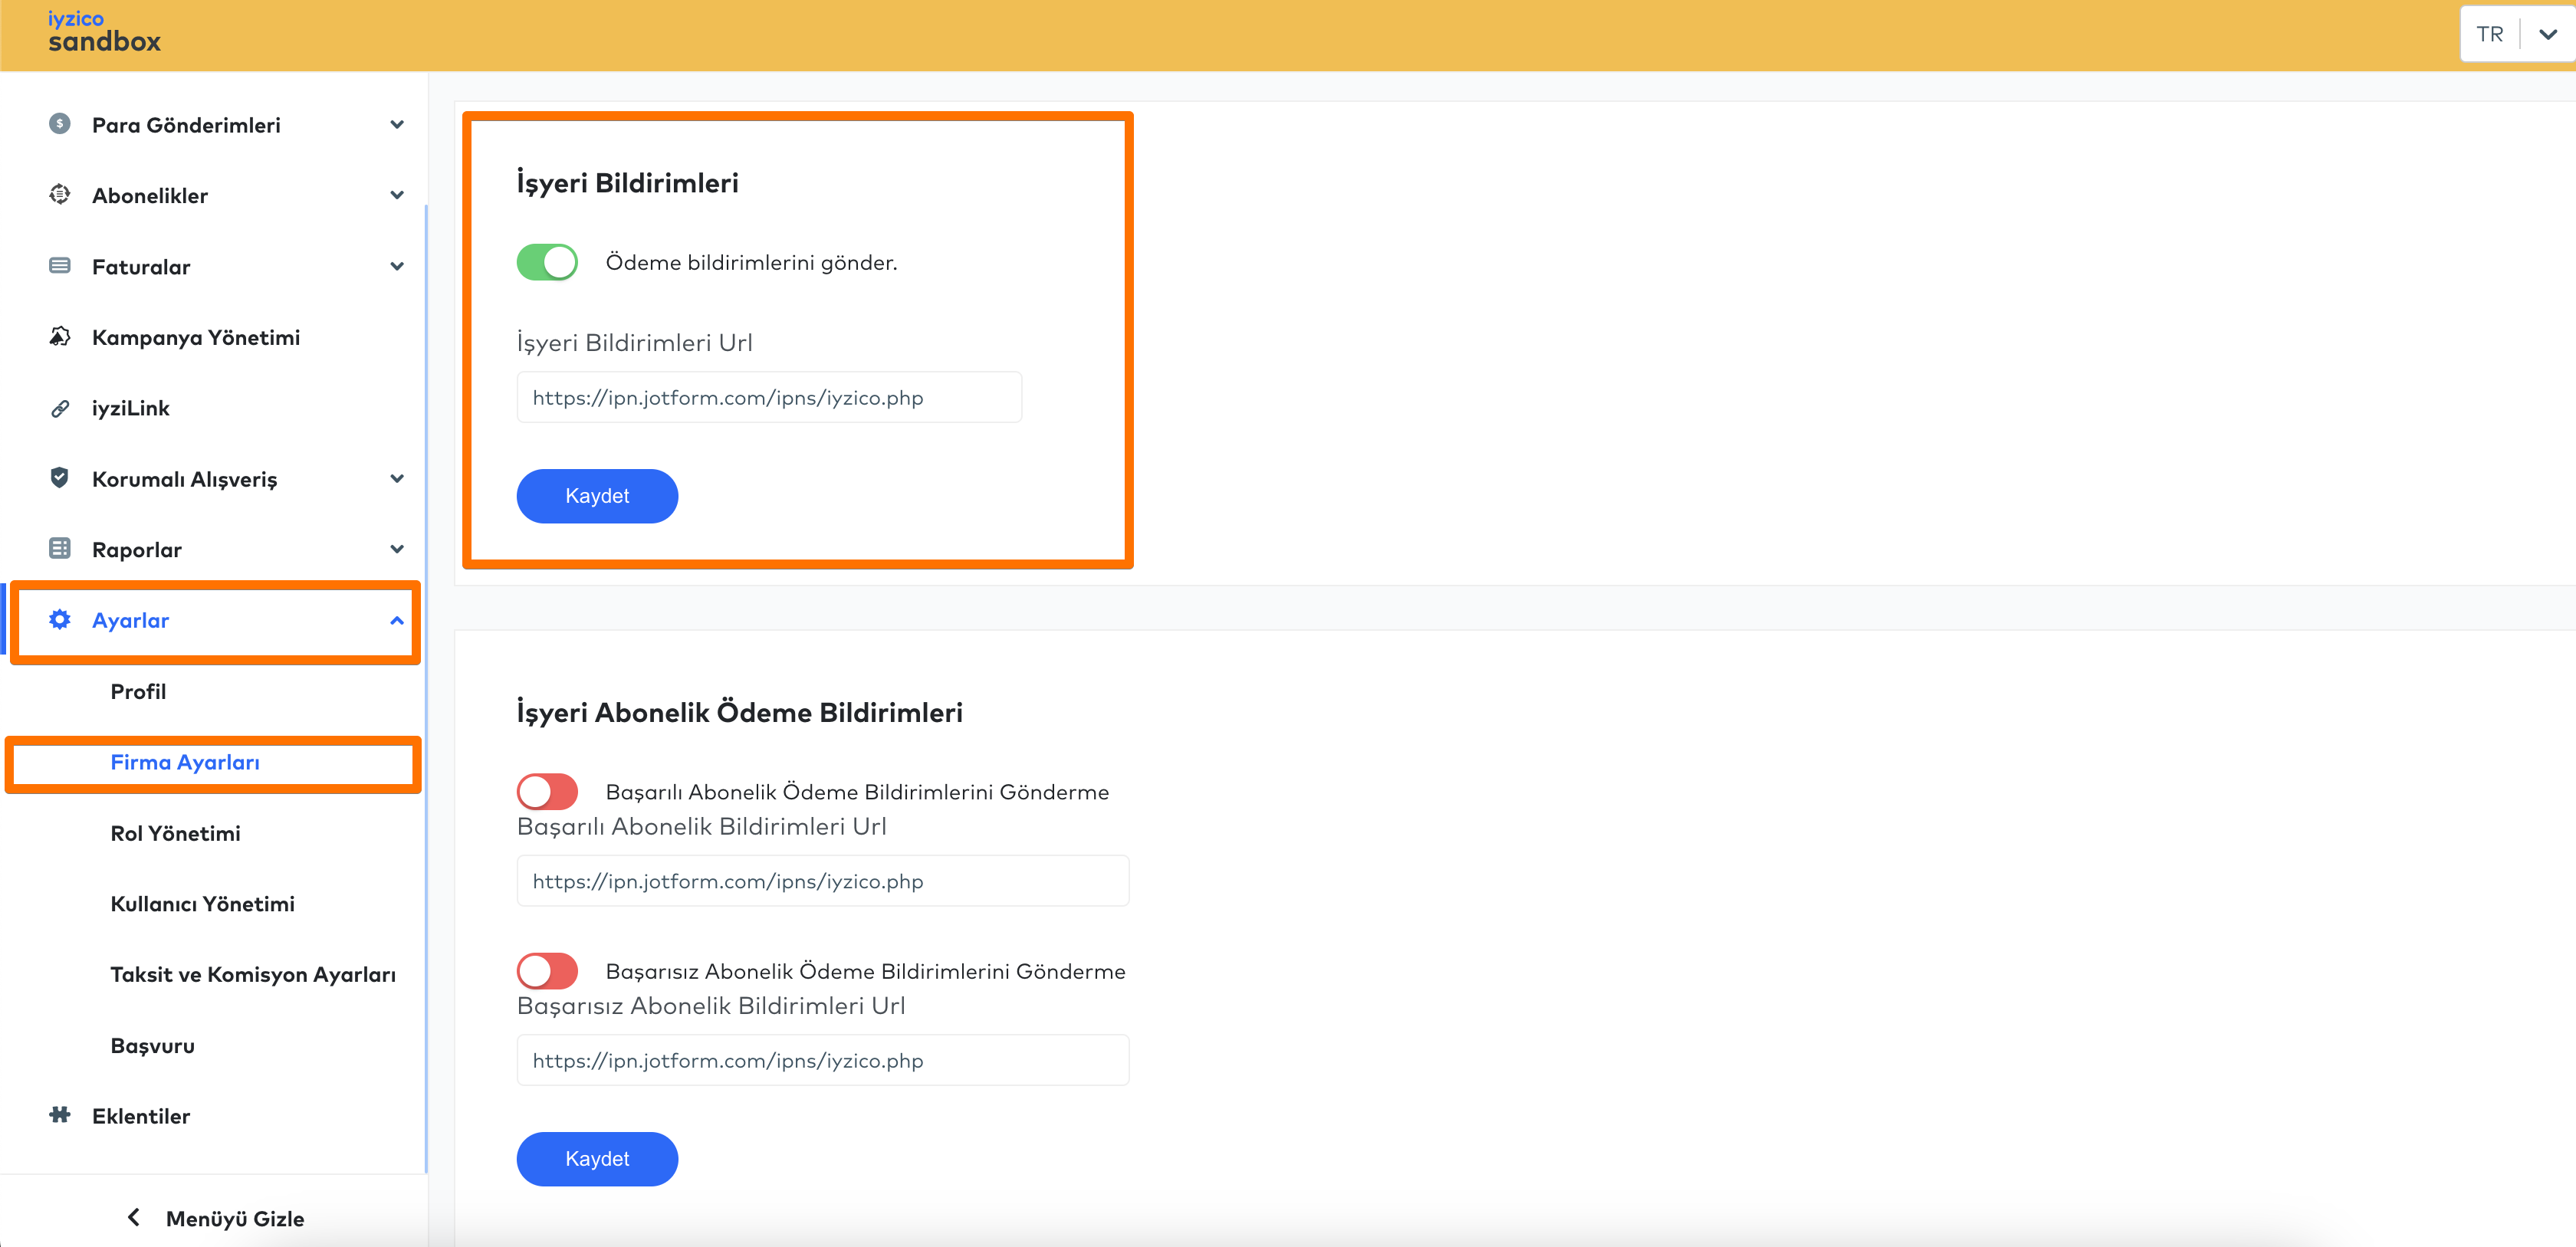Click the Kampanya Yönetimi campaign icon

tap(60, 337)
